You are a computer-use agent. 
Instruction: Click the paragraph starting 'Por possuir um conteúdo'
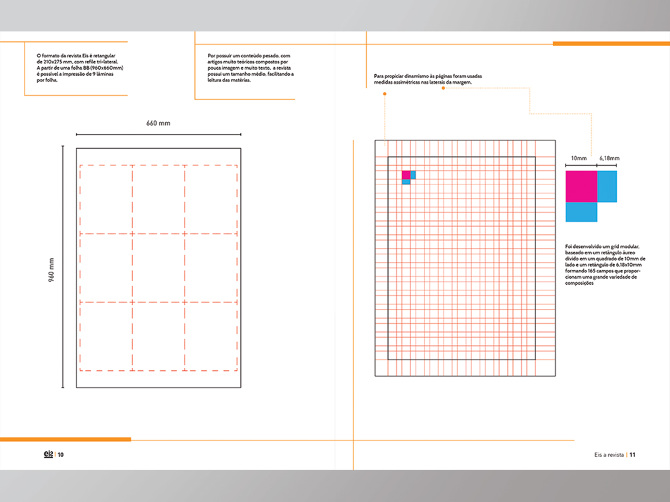click(x=250, y=74)
